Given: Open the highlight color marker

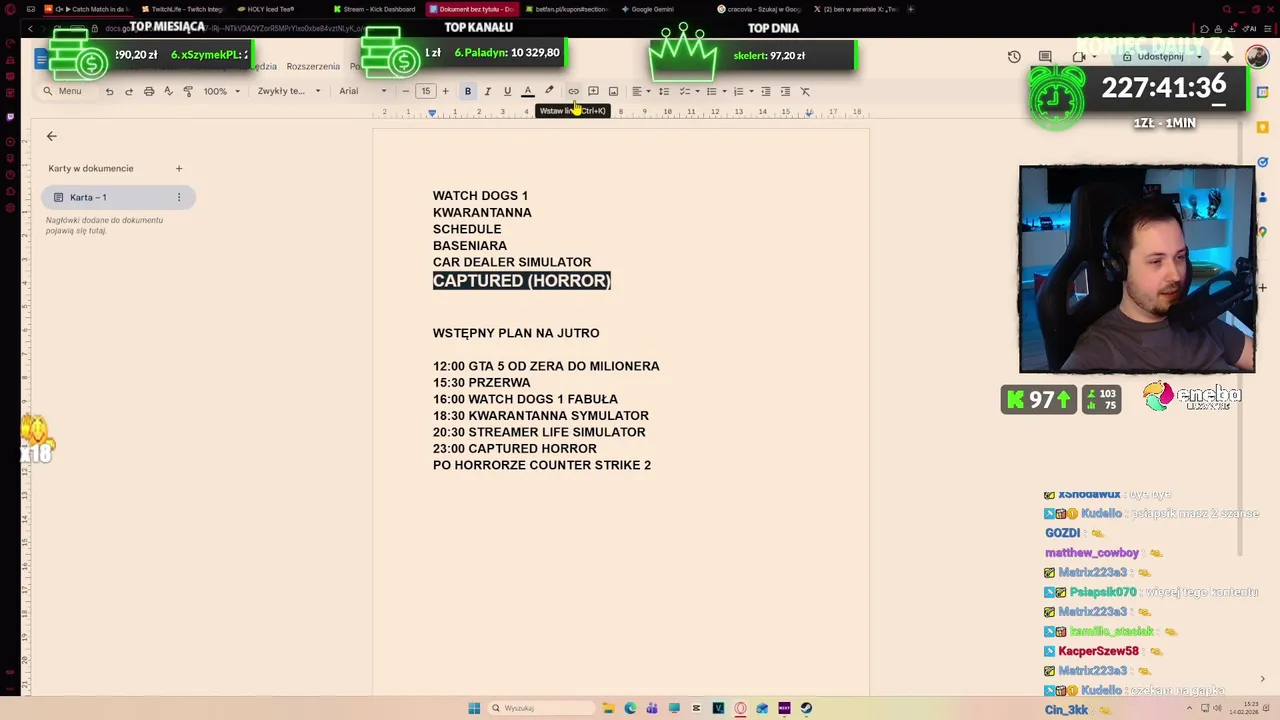Looking at the screenshot, I should coord(549,91).
